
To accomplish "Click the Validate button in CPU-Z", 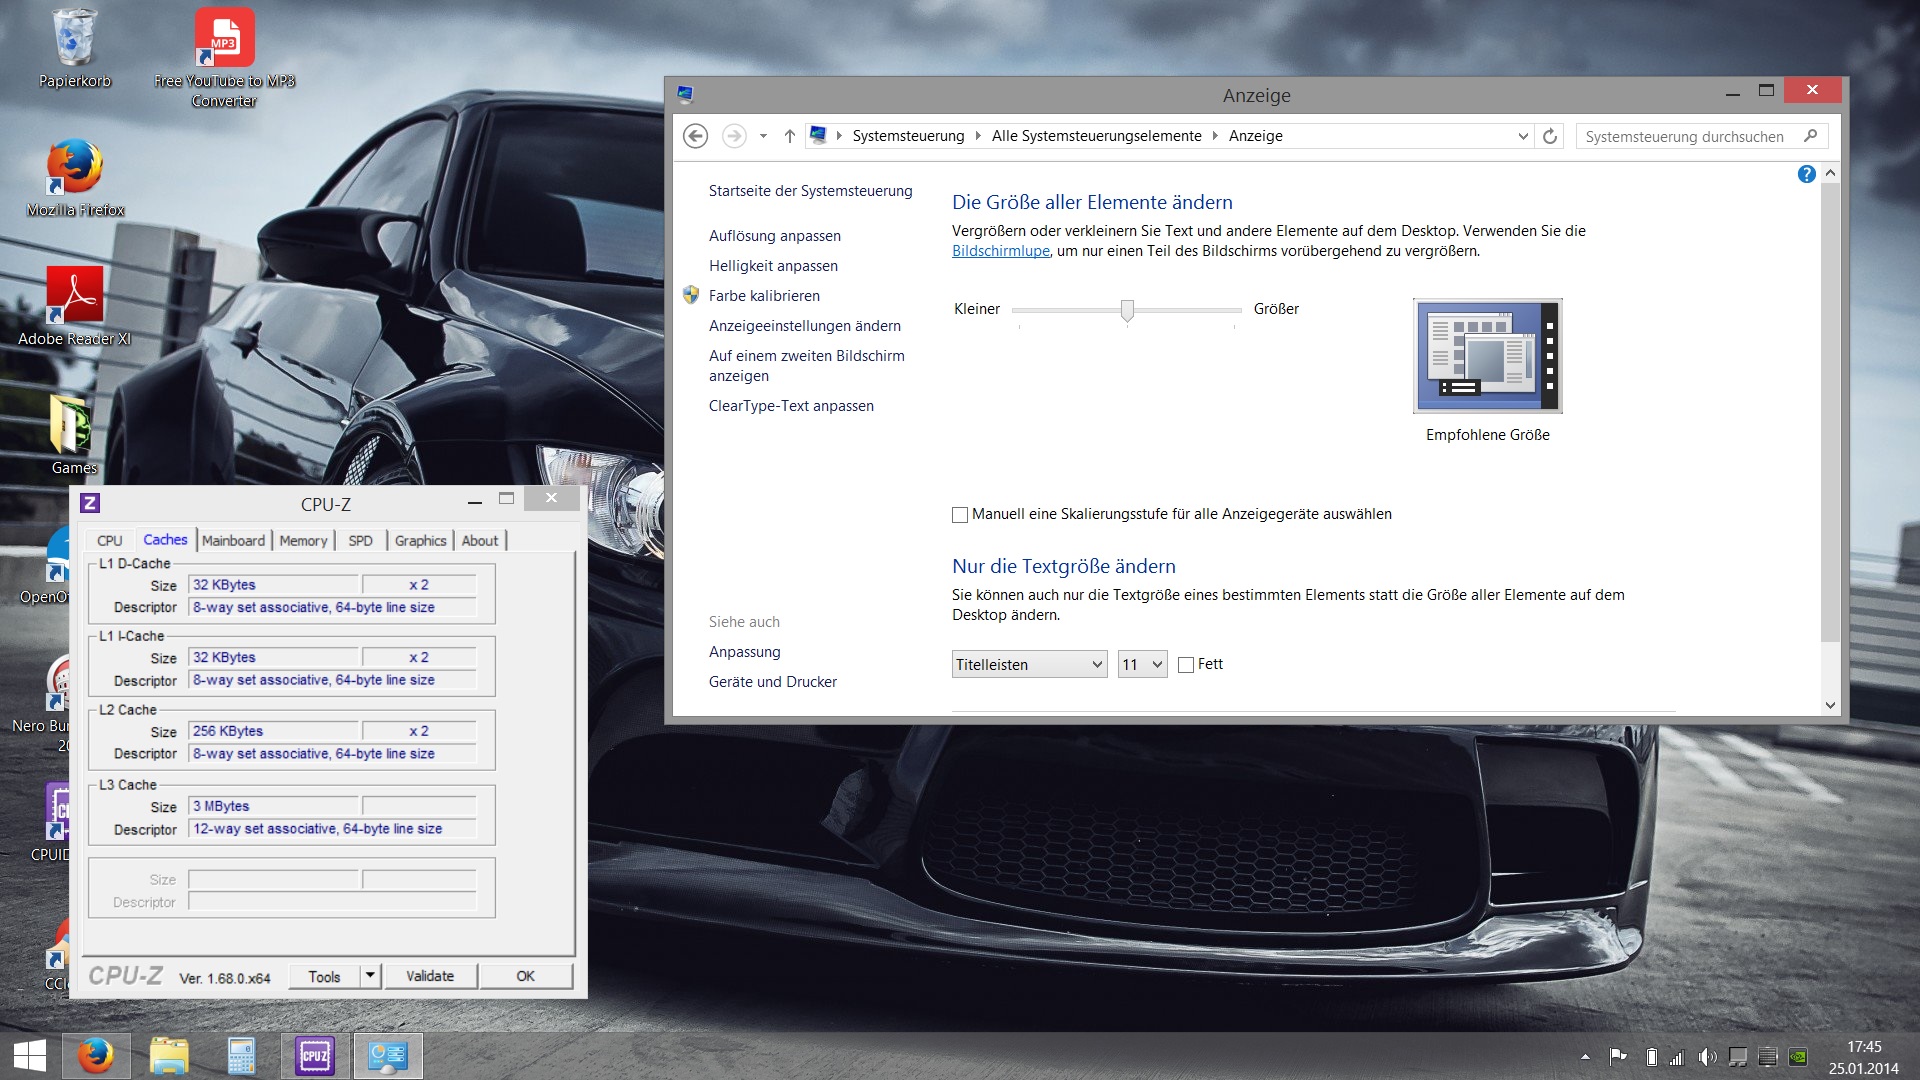I will [x=430, y=976].
